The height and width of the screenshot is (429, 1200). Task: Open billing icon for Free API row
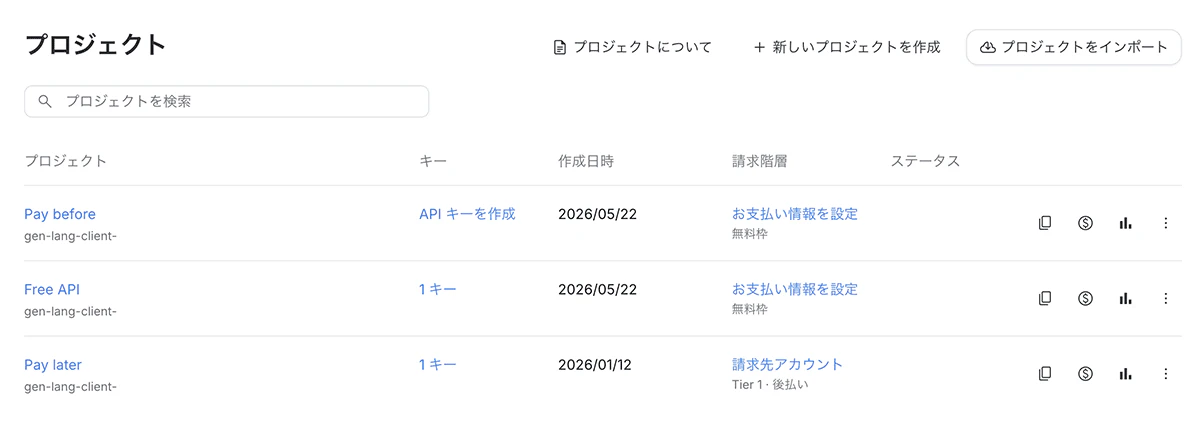[x=1085, y=298]
